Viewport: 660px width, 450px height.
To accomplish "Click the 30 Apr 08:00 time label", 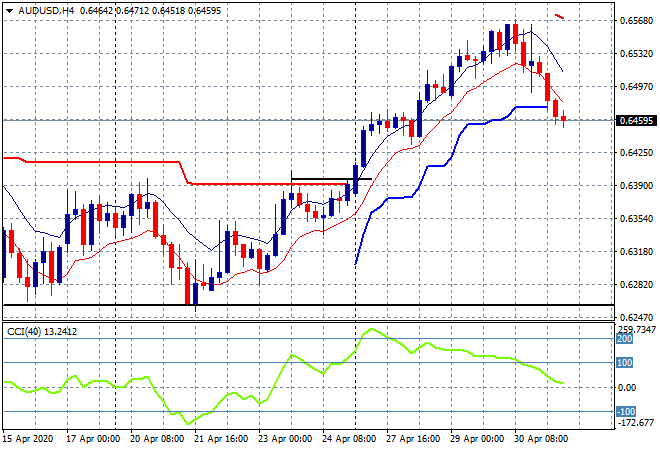I will (541, 439).
